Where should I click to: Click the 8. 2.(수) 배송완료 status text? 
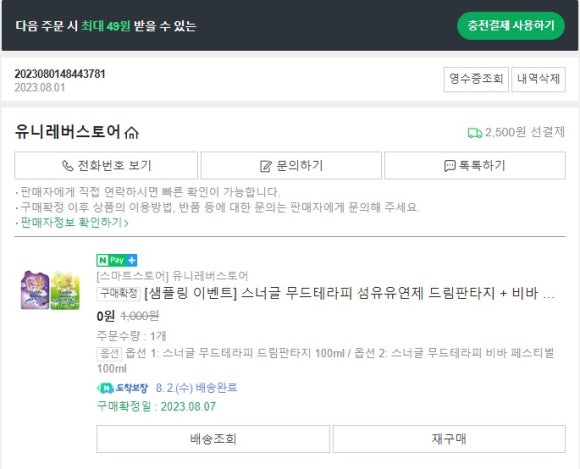(196, 388)
